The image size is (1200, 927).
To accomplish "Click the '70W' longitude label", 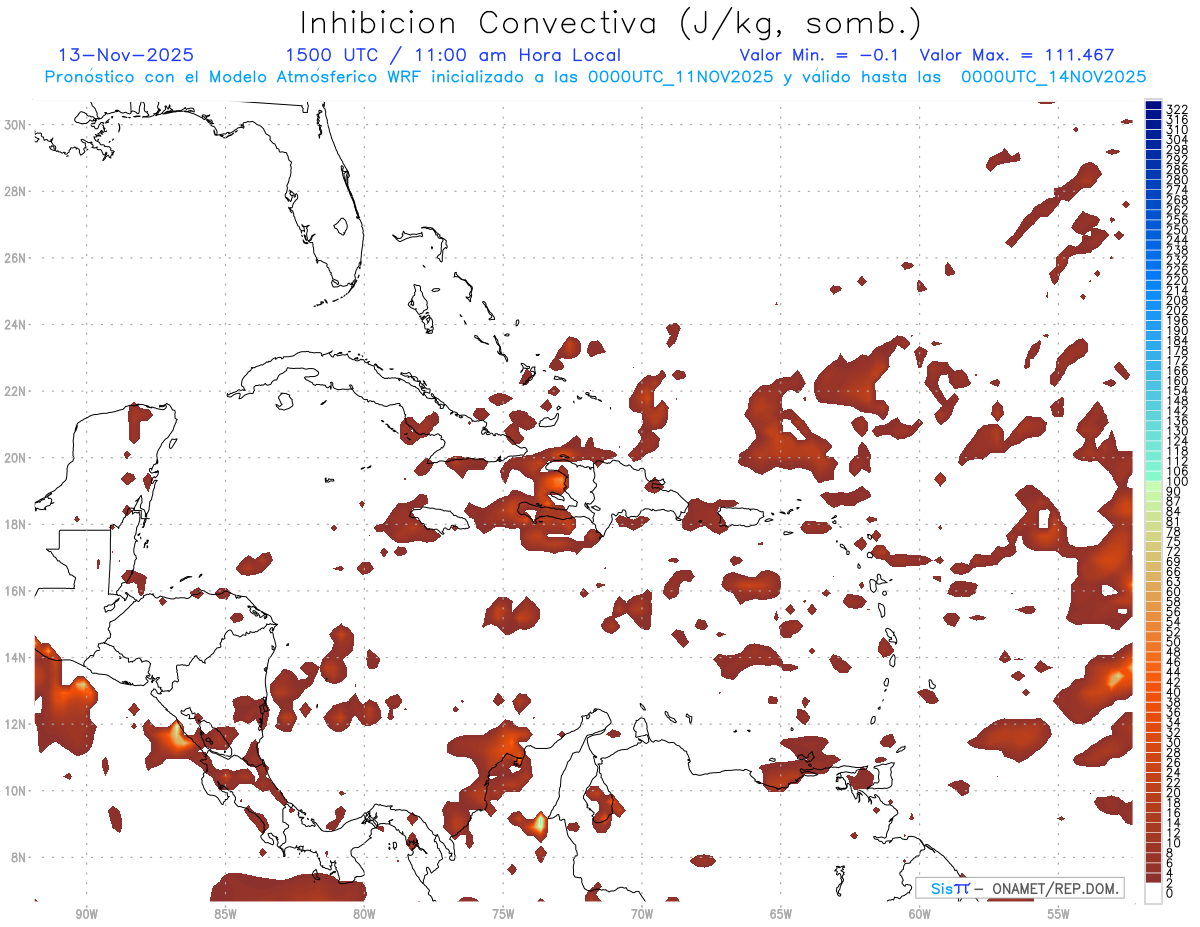I will 642,913.
